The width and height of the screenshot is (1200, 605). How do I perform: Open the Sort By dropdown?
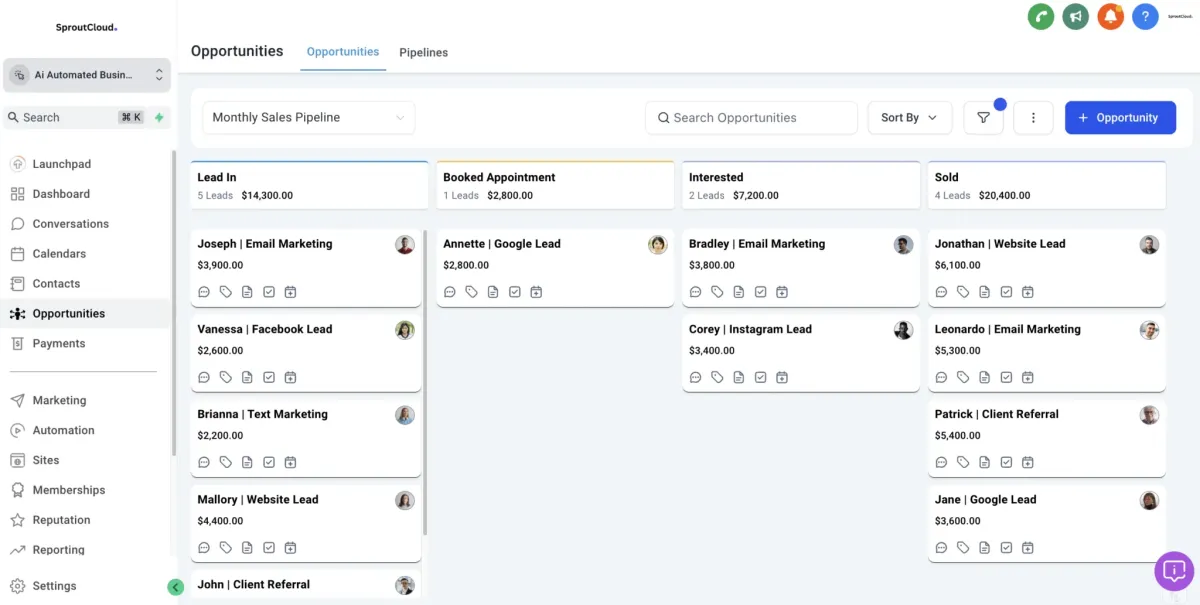click(909, 117)
